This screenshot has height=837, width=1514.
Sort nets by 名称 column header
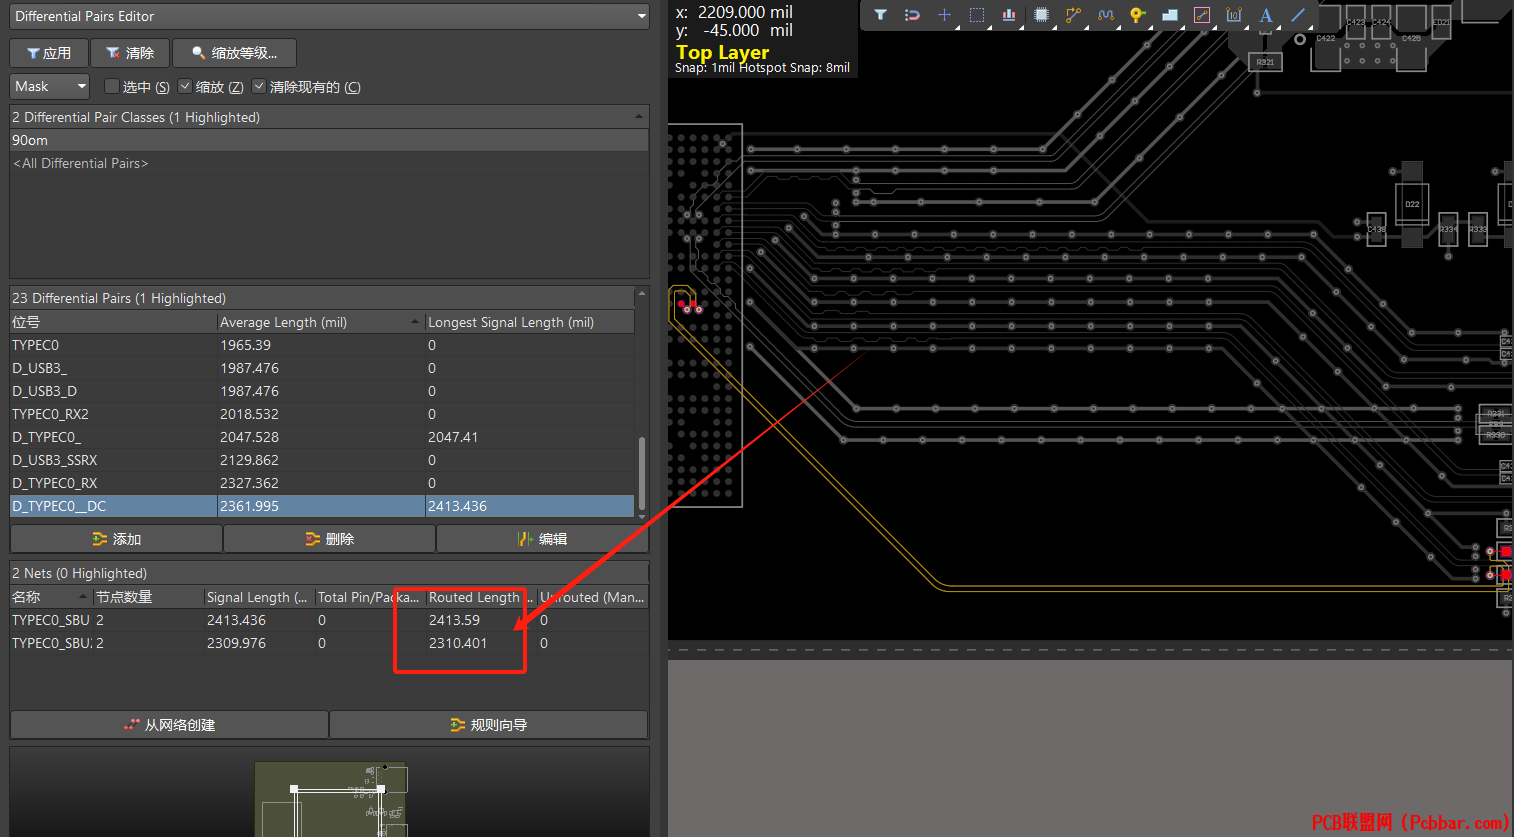click(51, 597)
